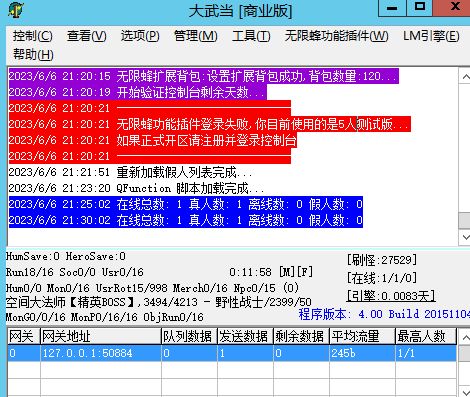
Task: Click gateway table scrollbar up arrow
Action: point(465,337)
